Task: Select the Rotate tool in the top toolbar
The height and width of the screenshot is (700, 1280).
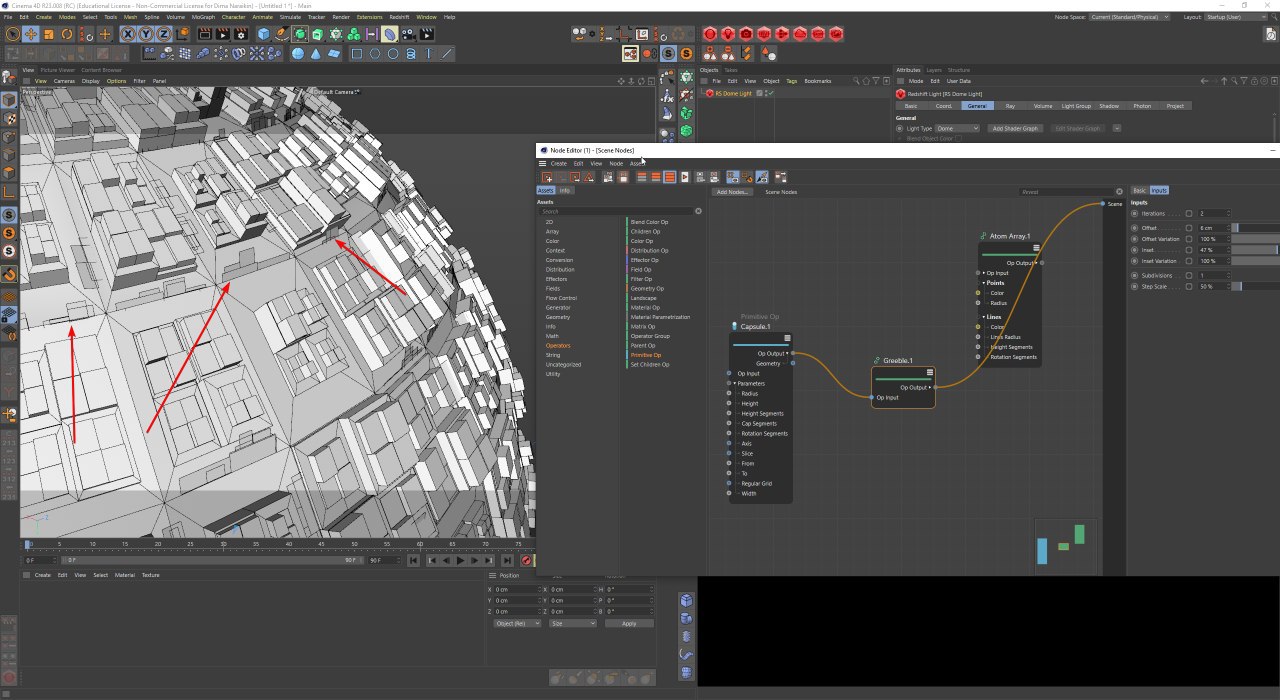Action: tap(66, 34)
